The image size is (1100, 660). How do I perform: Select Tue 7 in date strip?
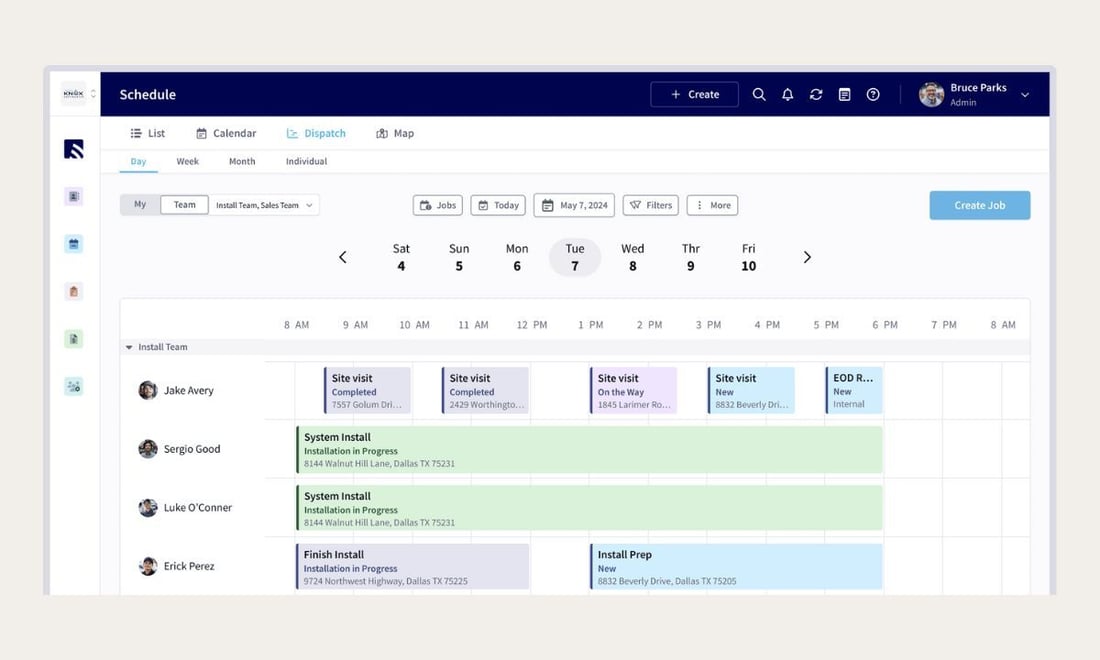[x=575, y=257]
